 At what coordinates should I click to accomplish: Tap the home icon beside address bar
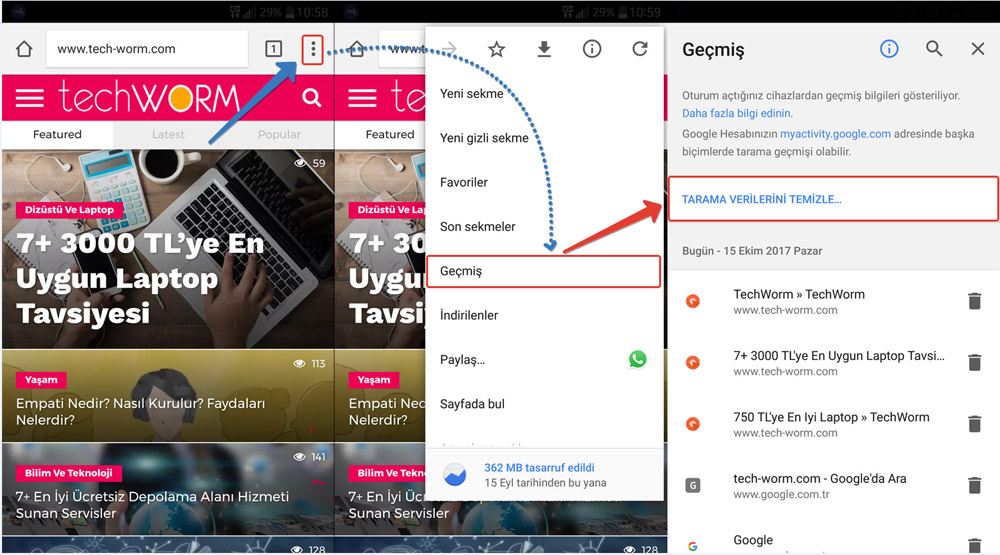tap(24, 49)
